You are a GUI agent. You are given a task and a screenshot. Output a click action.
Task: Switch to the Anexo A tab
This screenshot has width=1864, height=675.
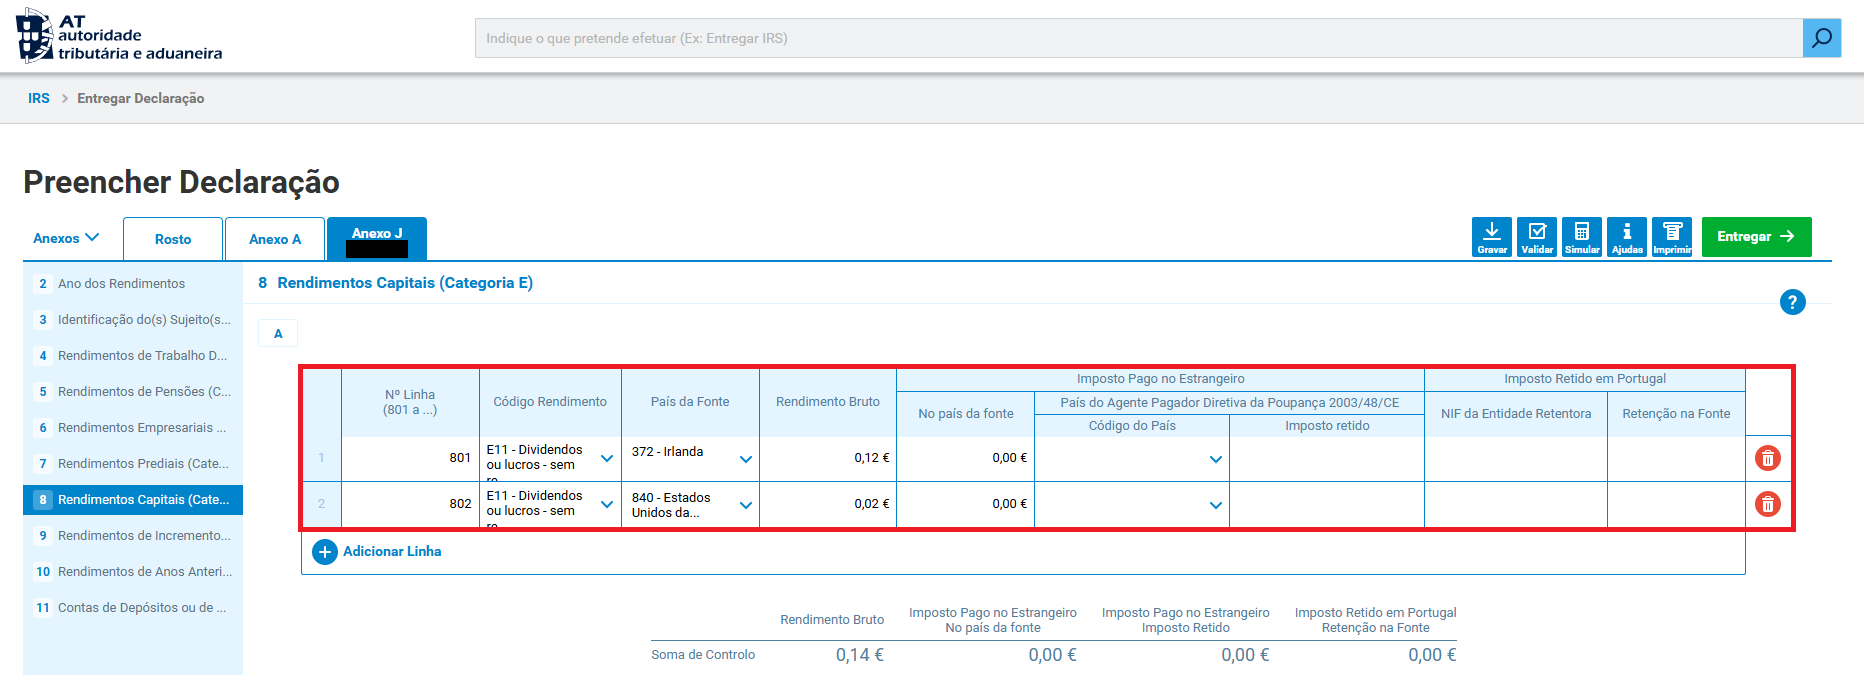click(x=275, y=239)
